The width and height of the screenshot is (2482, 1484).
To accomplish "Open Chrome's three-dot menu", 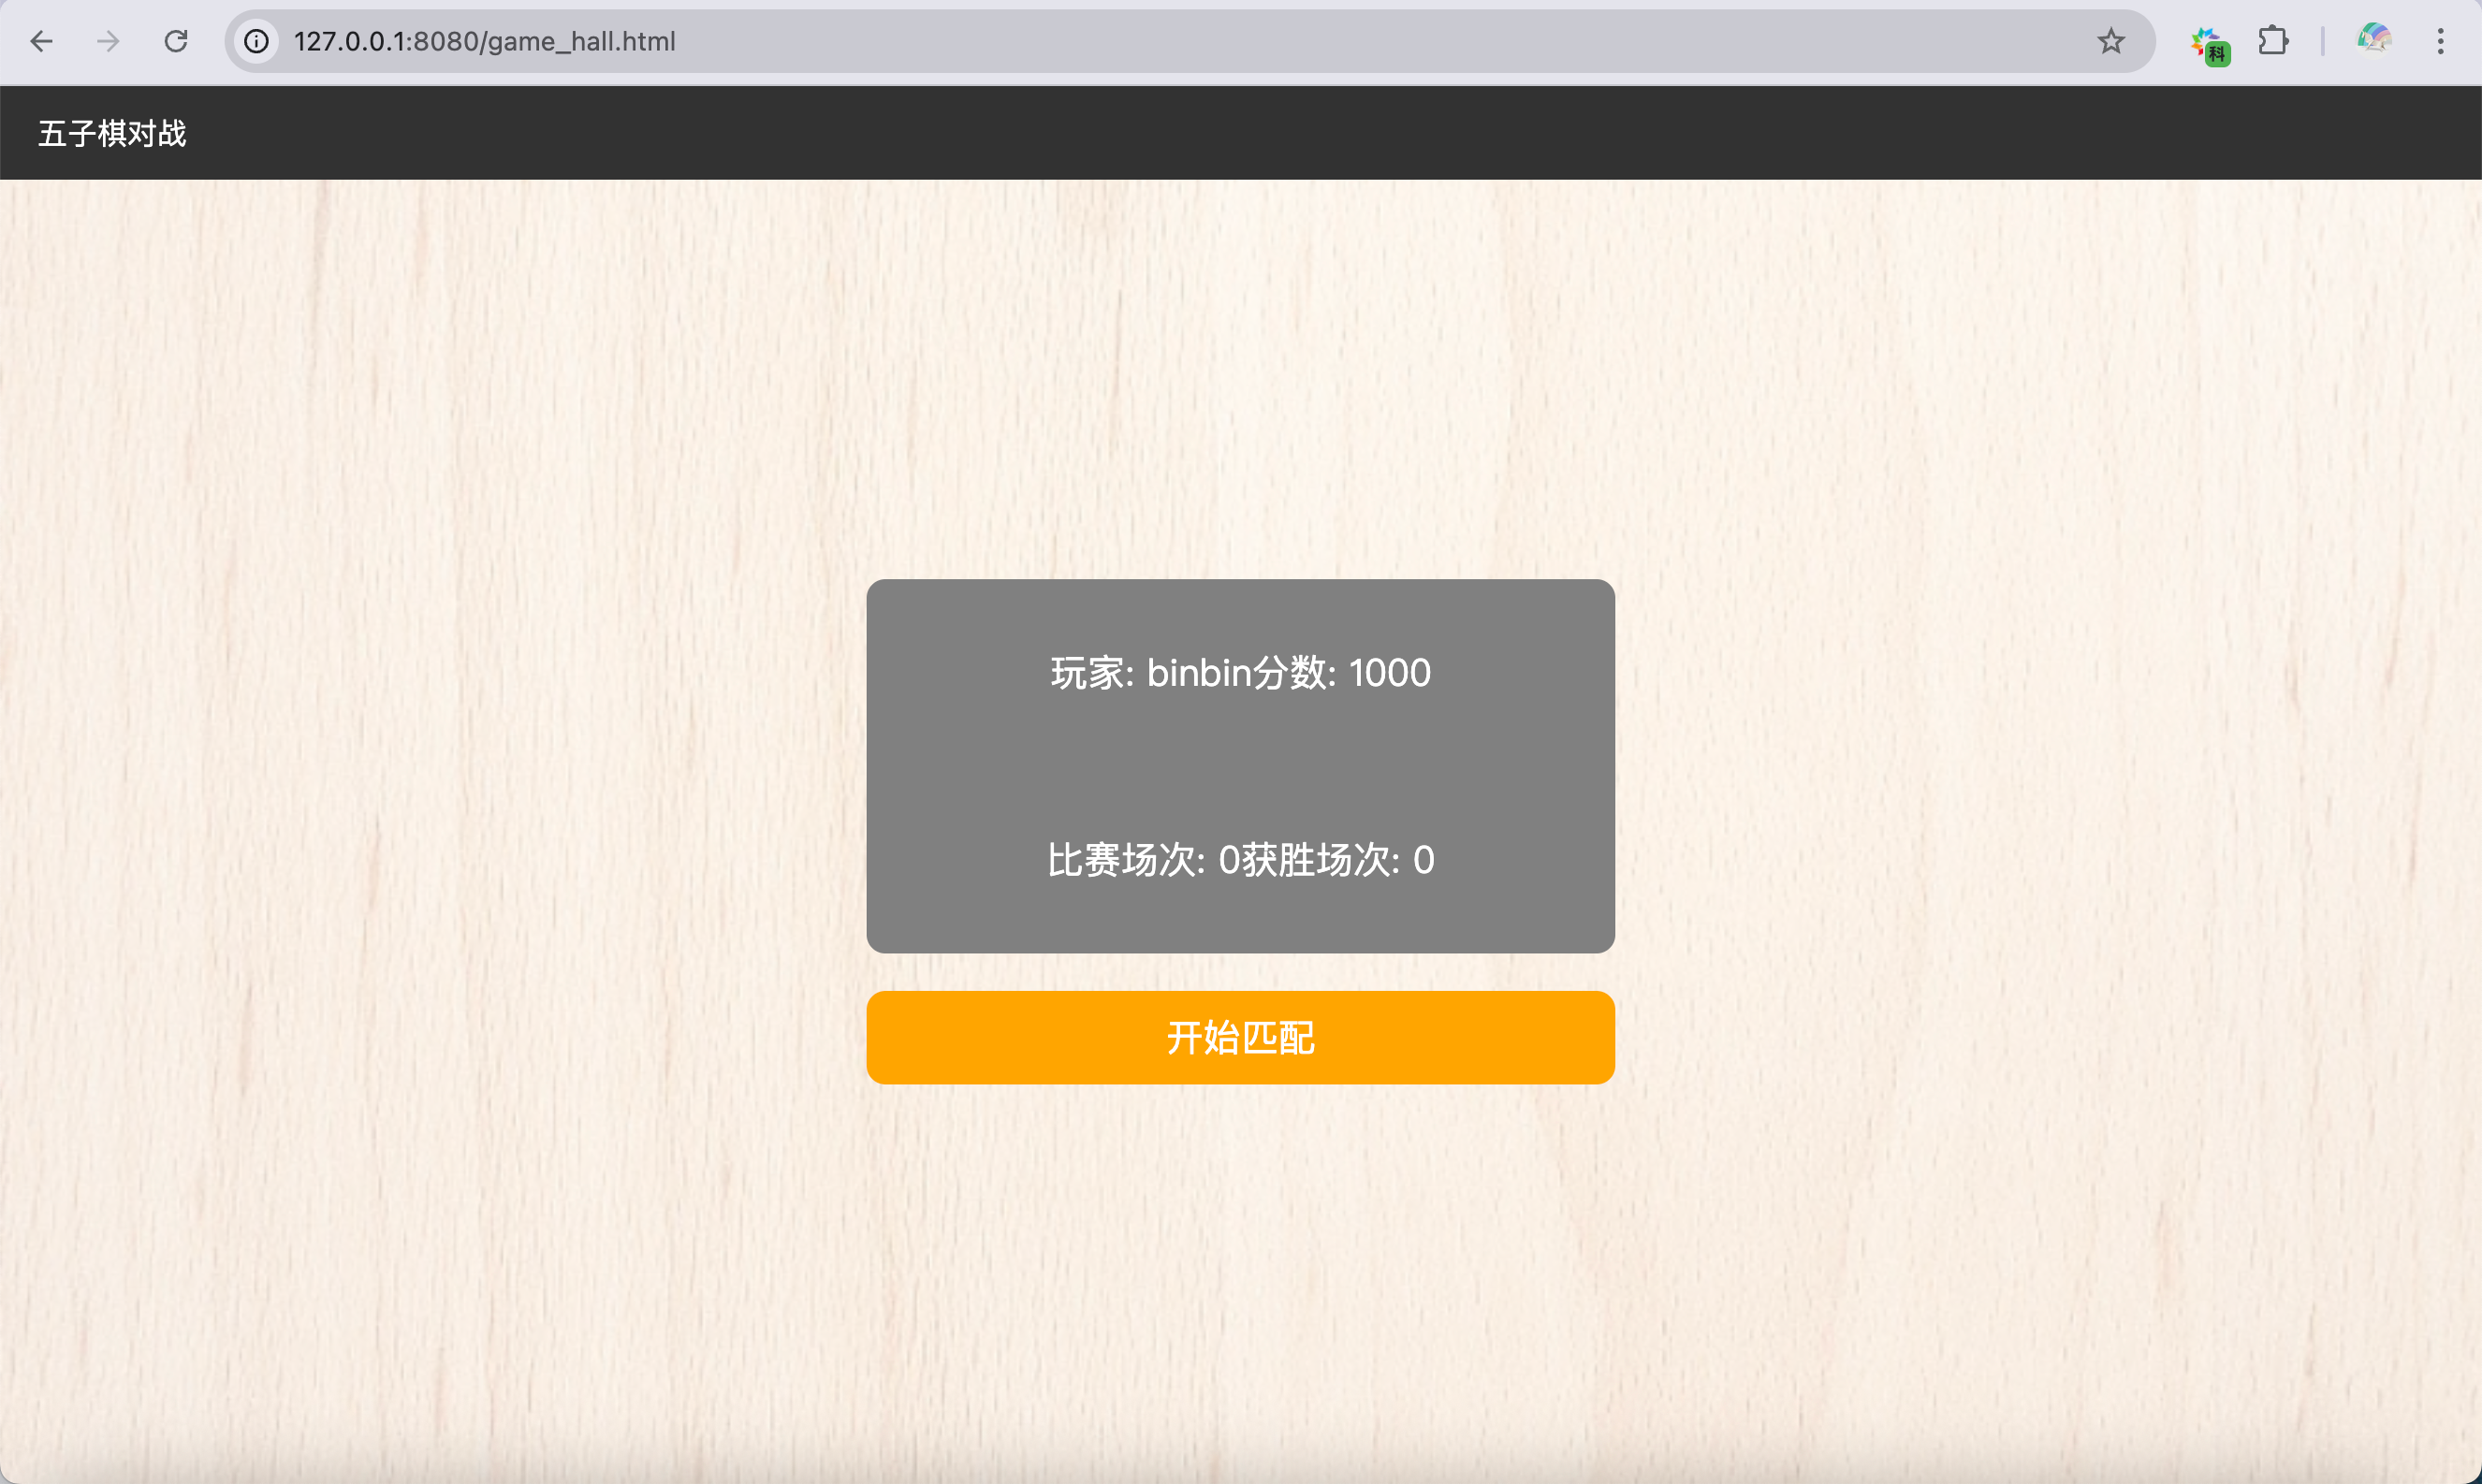I will [x=2440, y=41].
